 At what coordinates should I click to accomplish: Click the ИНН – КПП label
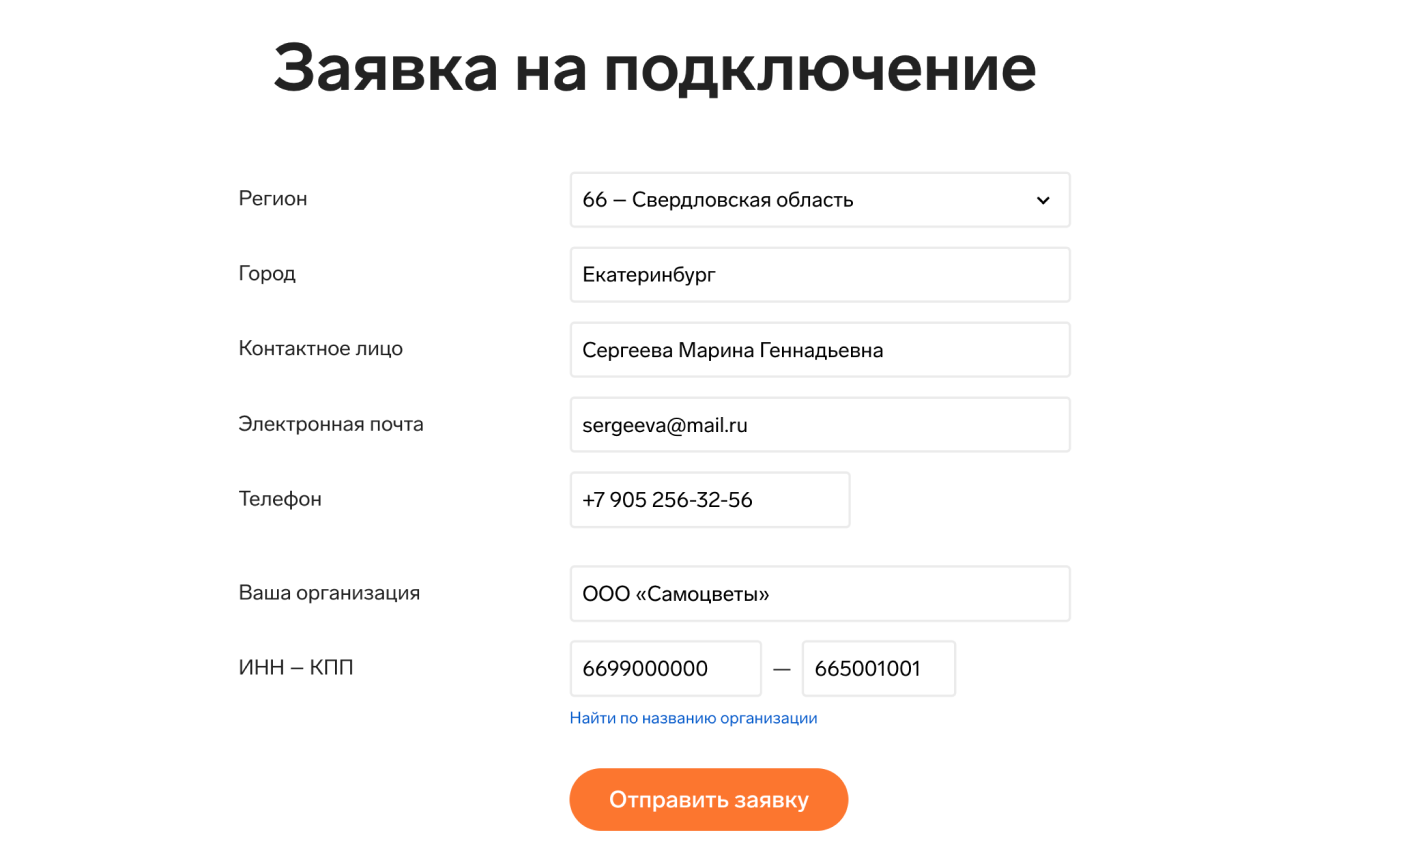[296, 668]
